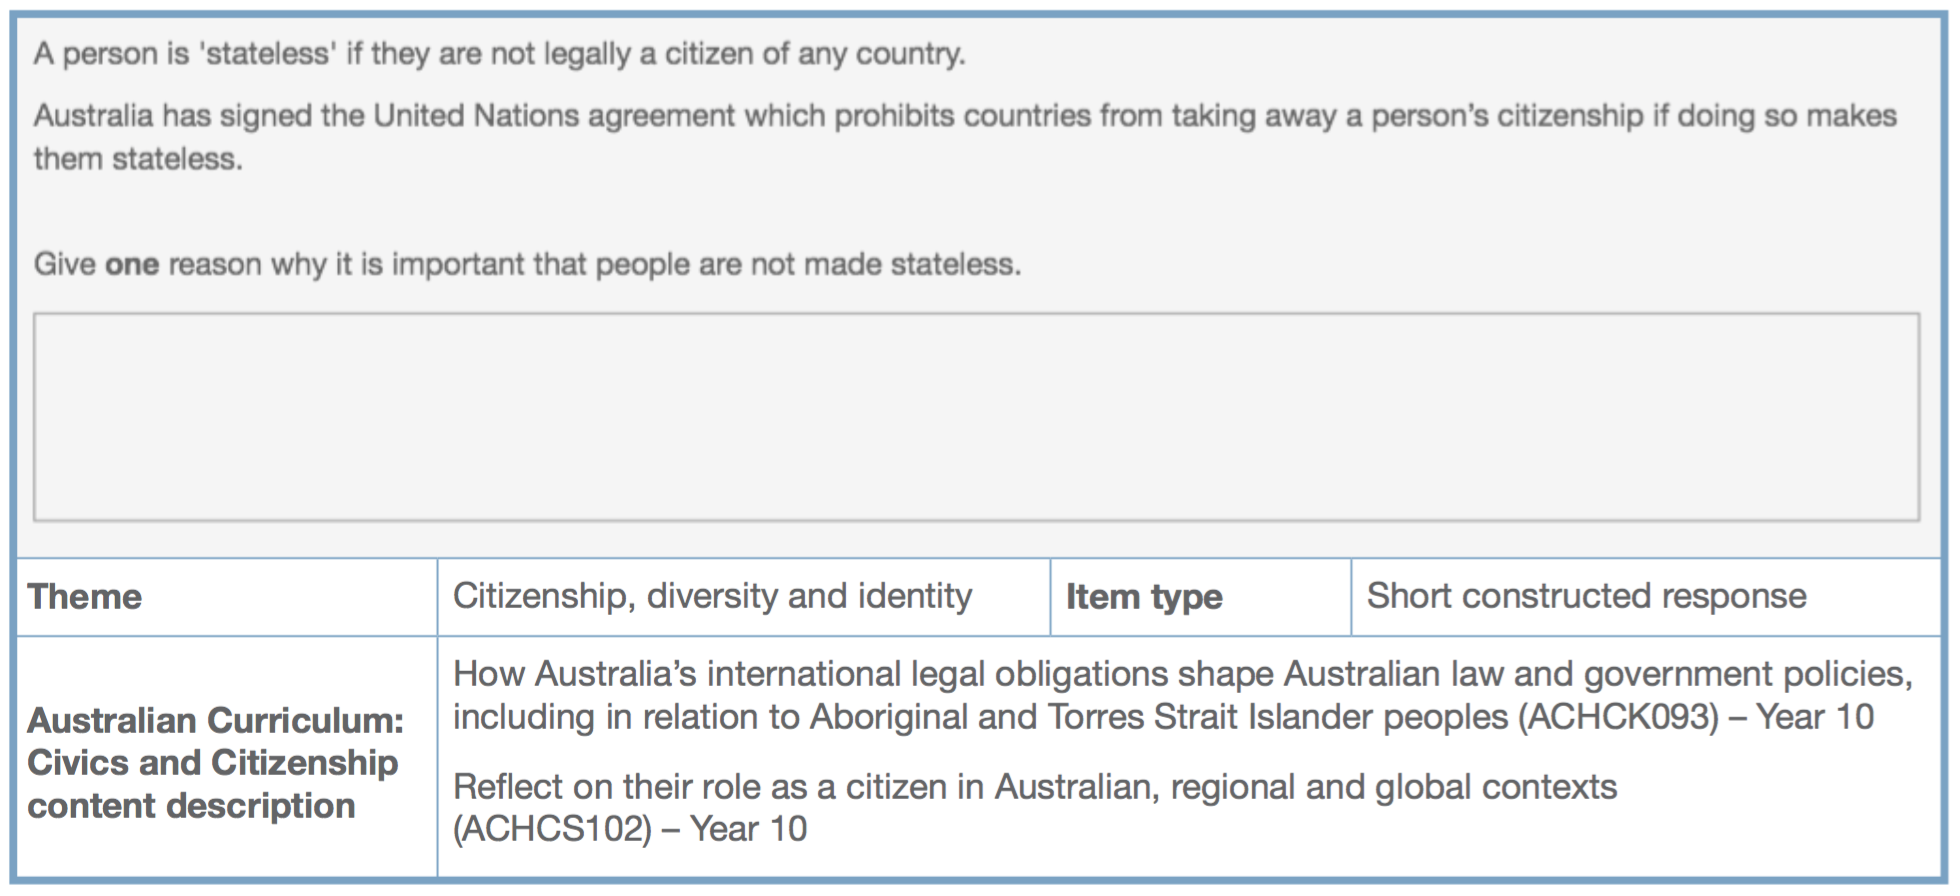Click the words 'them stateless.' on second line
The height and width of the screenshot is (896, 1960).
138,159
